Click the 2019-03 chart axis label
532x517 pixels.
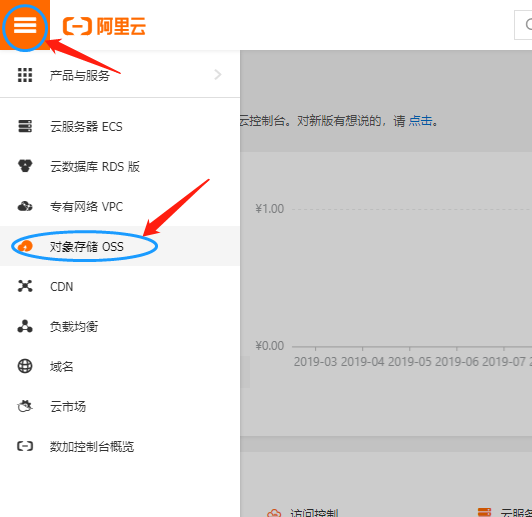(315, 362)
